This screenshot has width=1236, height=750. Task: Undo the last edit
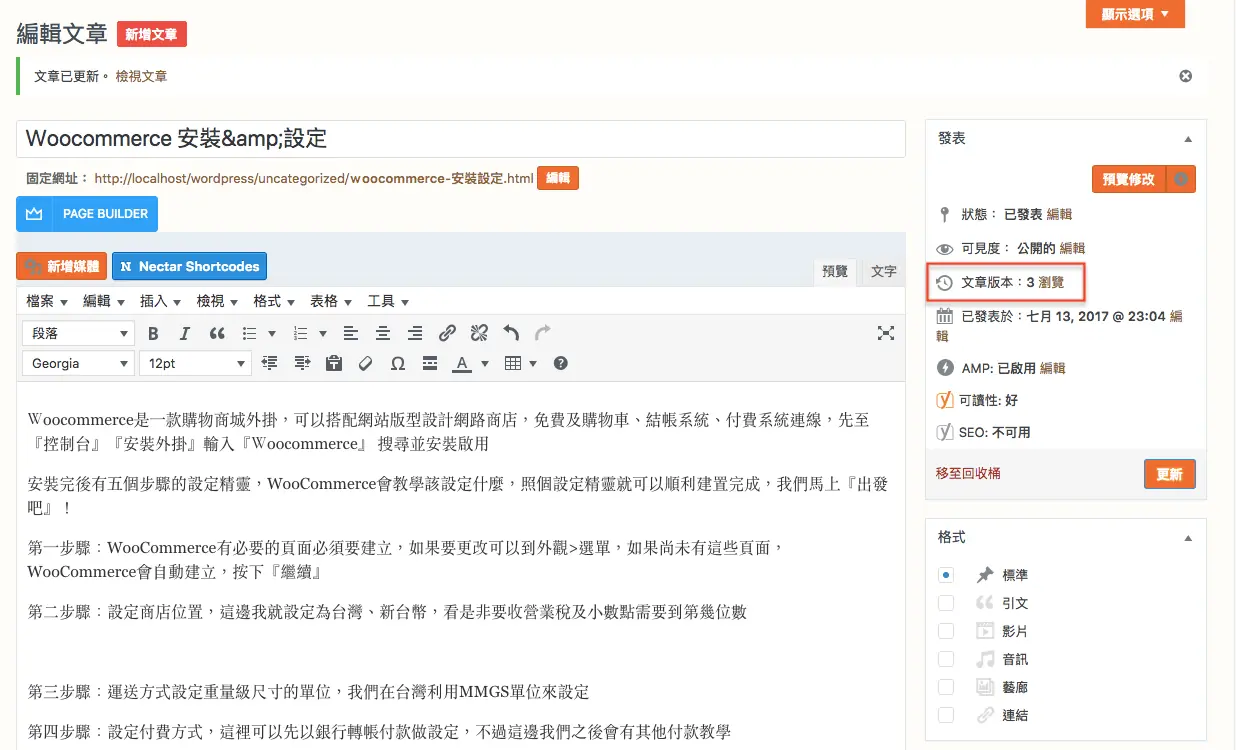click(511, 333)
